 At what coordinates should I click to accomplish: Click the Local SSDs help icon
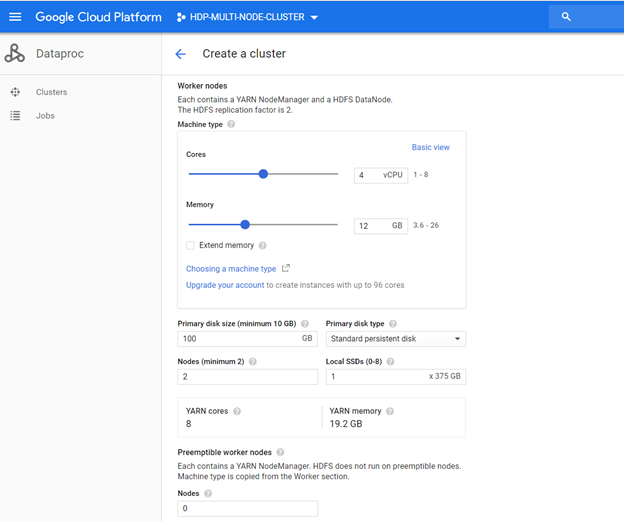(390, 362)
